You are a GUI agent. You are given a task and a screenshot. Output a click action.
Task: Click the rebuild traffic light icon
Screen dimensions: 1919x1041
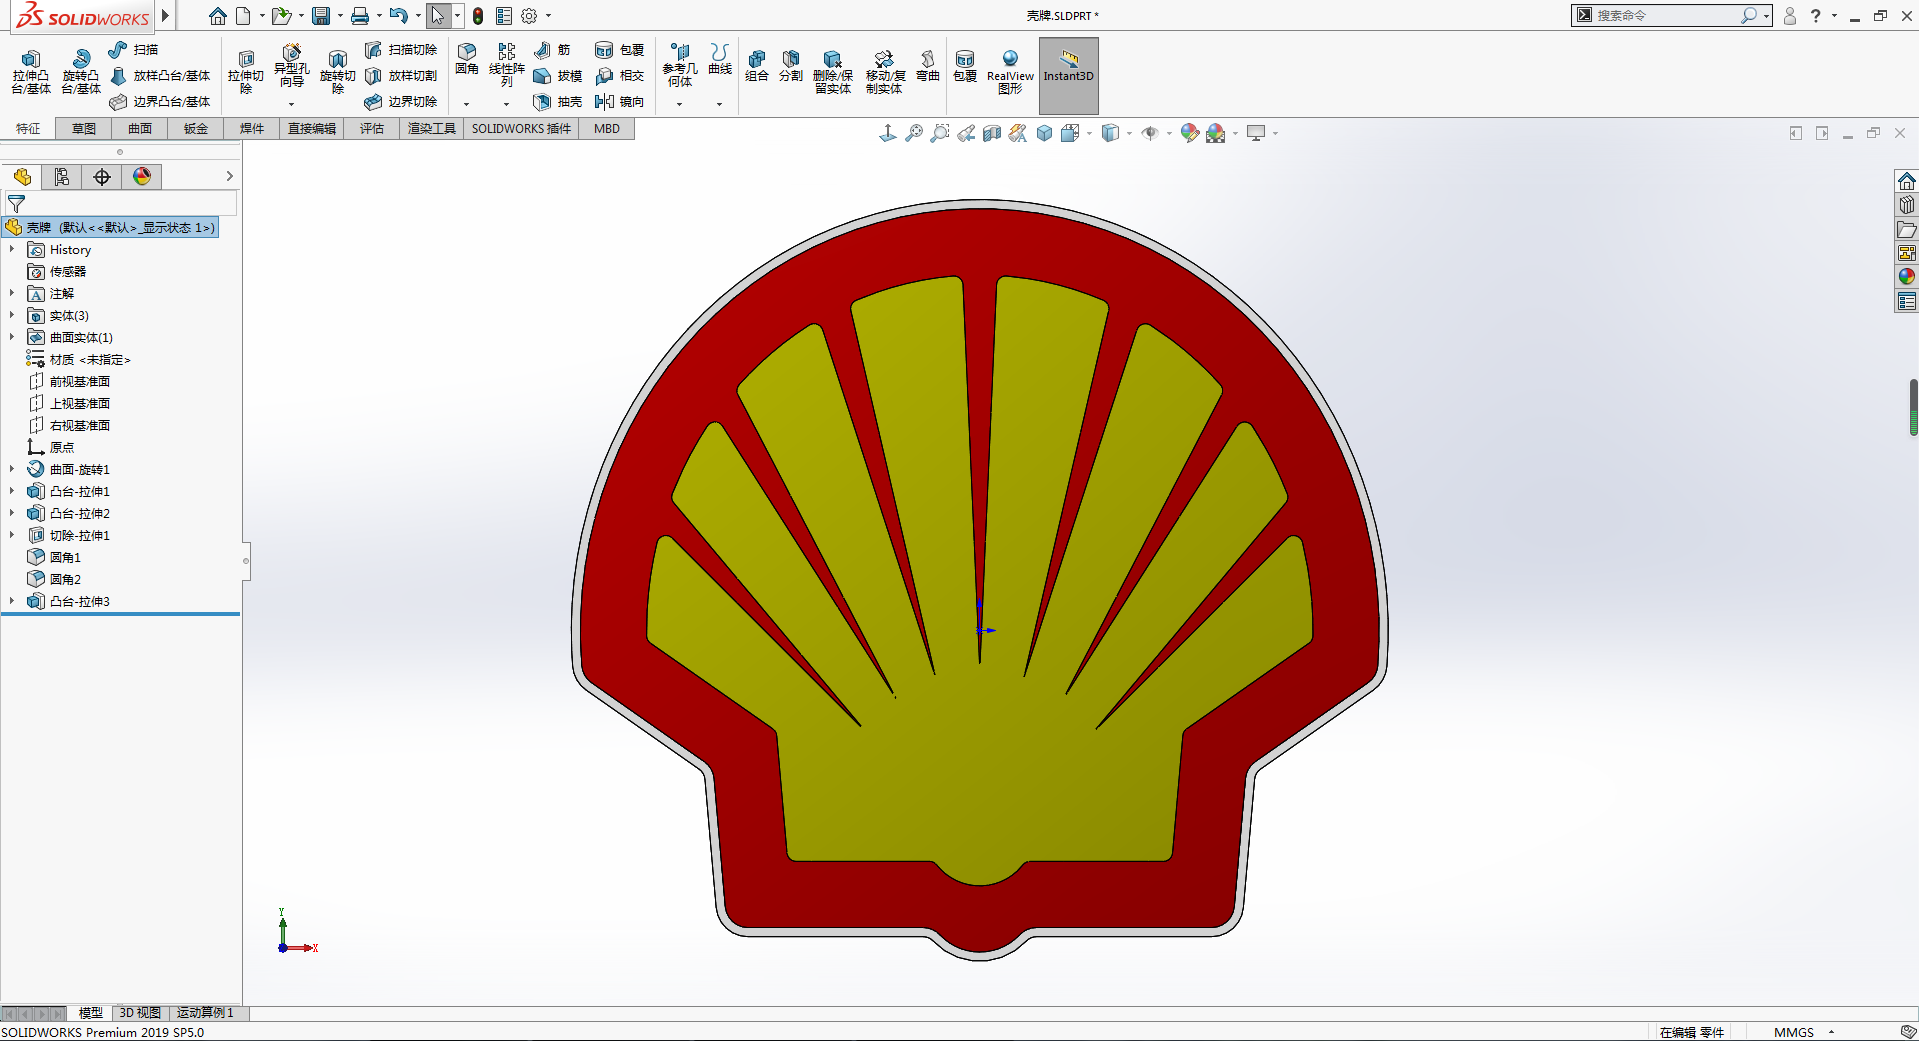click(x=478, y=16)
